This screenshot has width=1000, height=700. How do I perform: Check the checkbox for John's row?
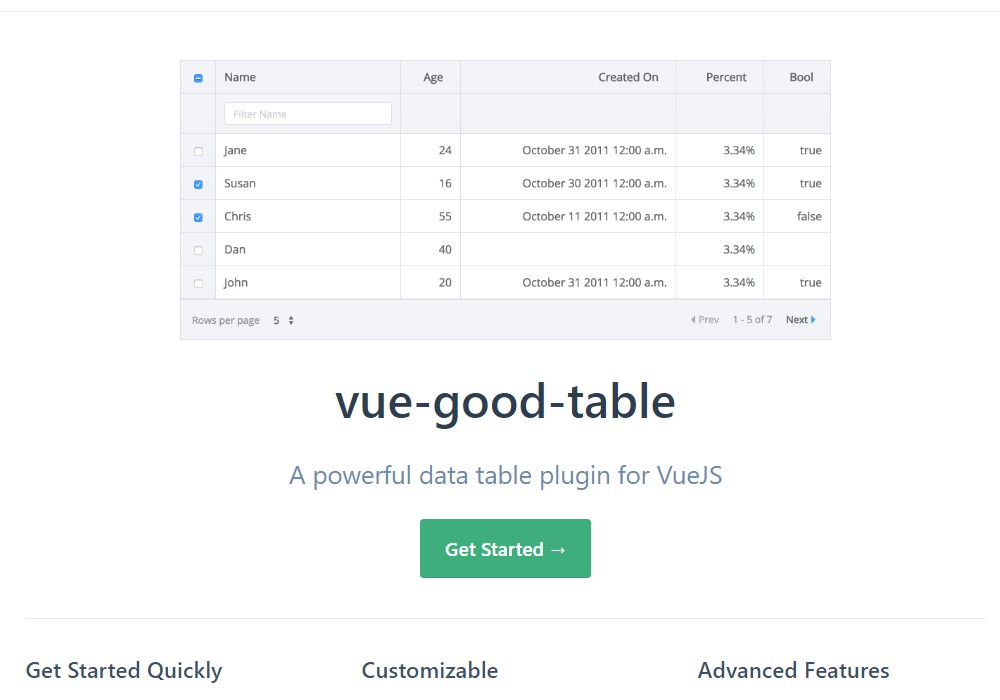(x=198, y=284)
